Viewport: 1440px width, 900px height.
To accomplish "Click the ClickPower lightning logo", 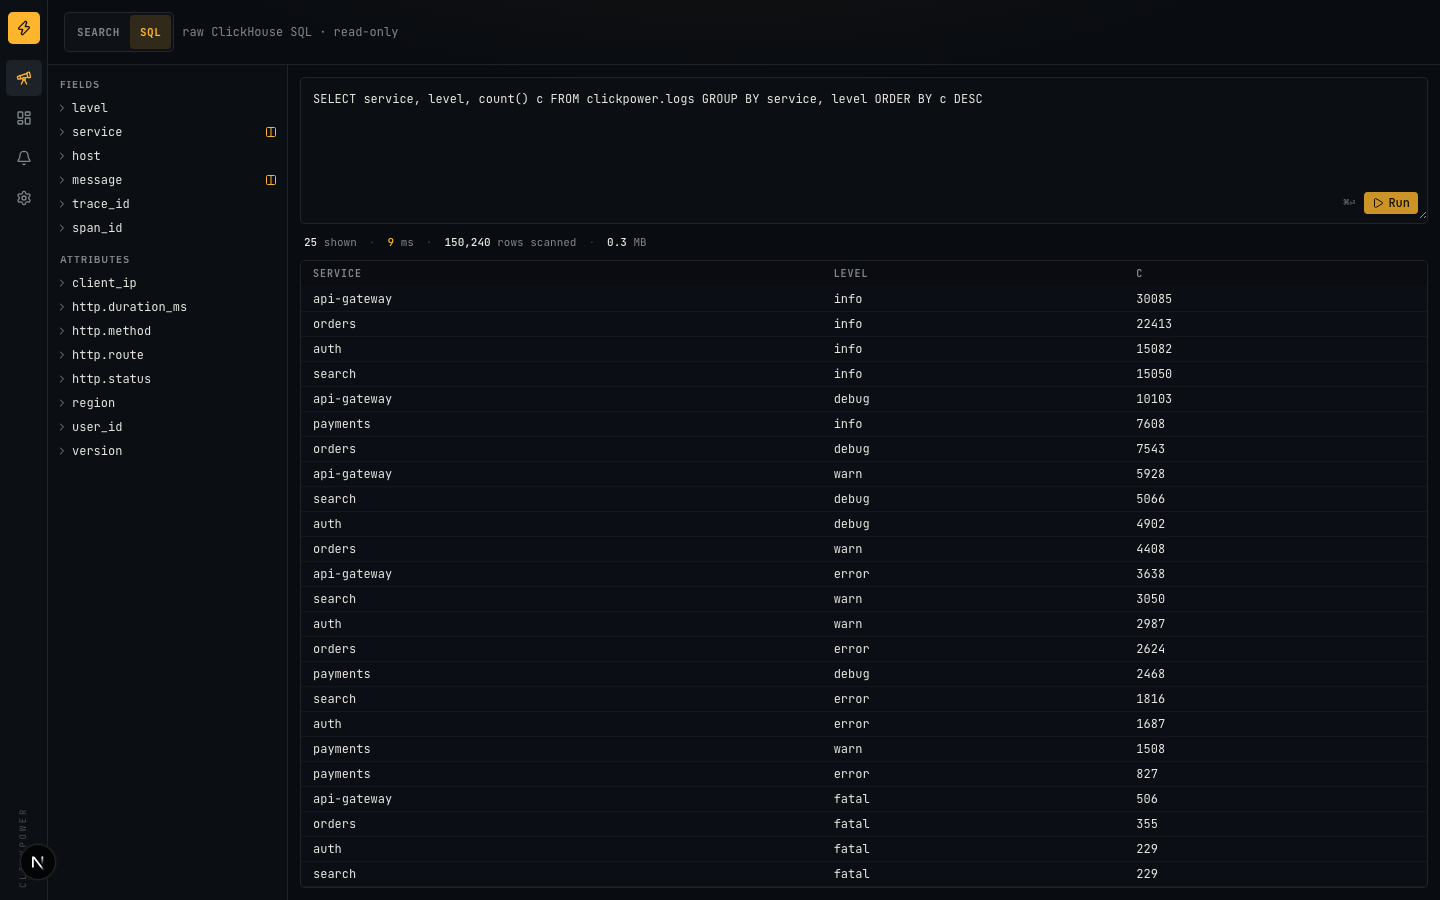I will [x=24, y=28].
